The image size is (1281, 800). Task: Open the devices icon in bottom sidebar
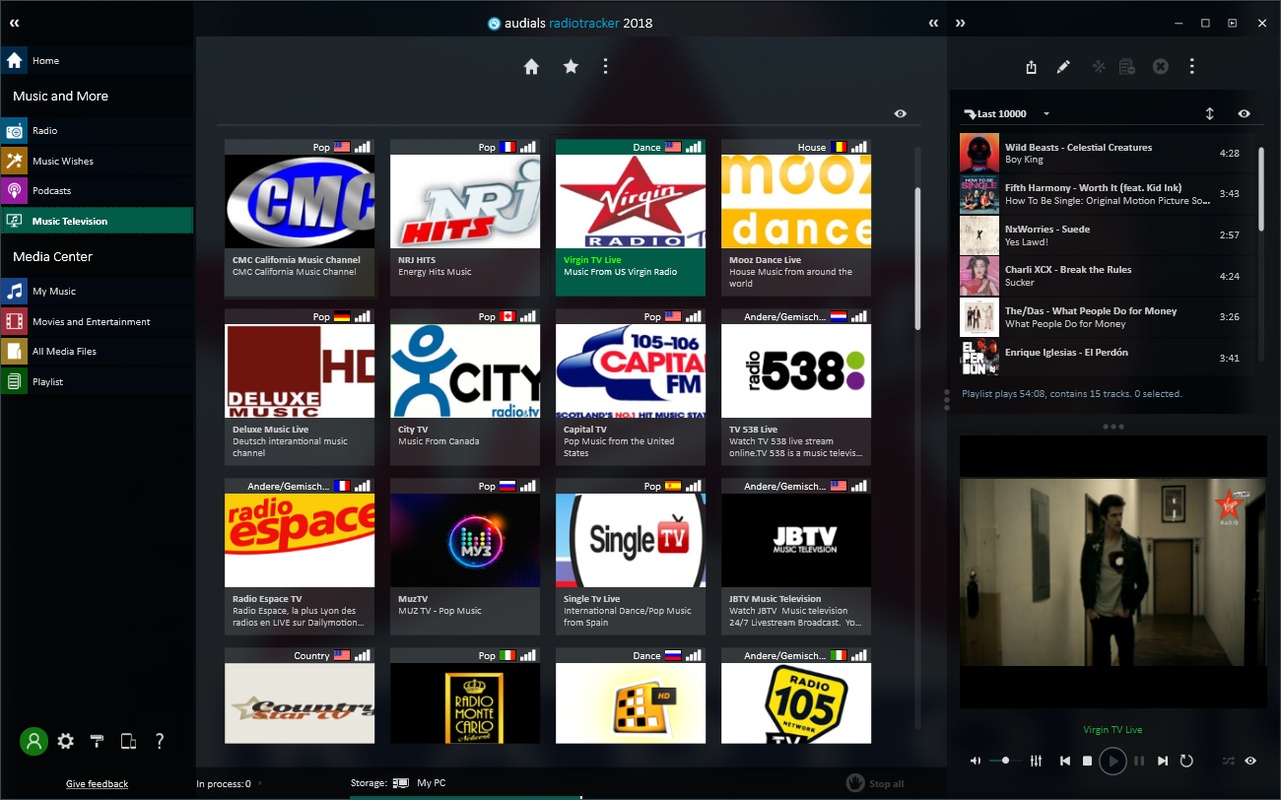(x=128, y=741)
